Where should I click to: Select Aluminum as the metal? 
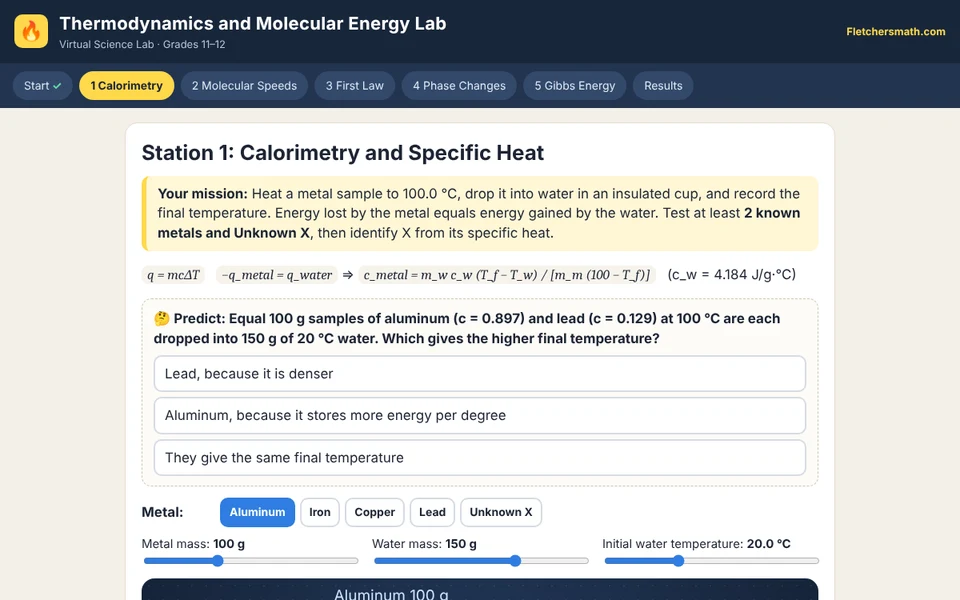(x=257, y=512)
